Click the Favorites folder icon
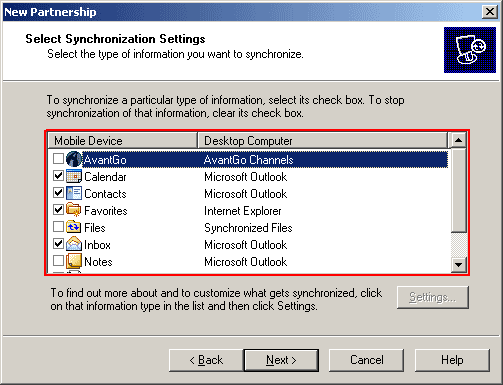 [74, 210]
